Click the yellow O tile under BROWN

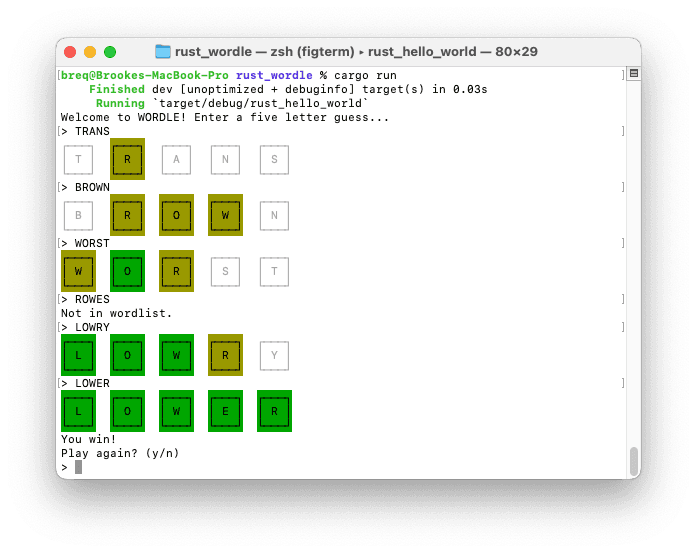pos(176,215)
